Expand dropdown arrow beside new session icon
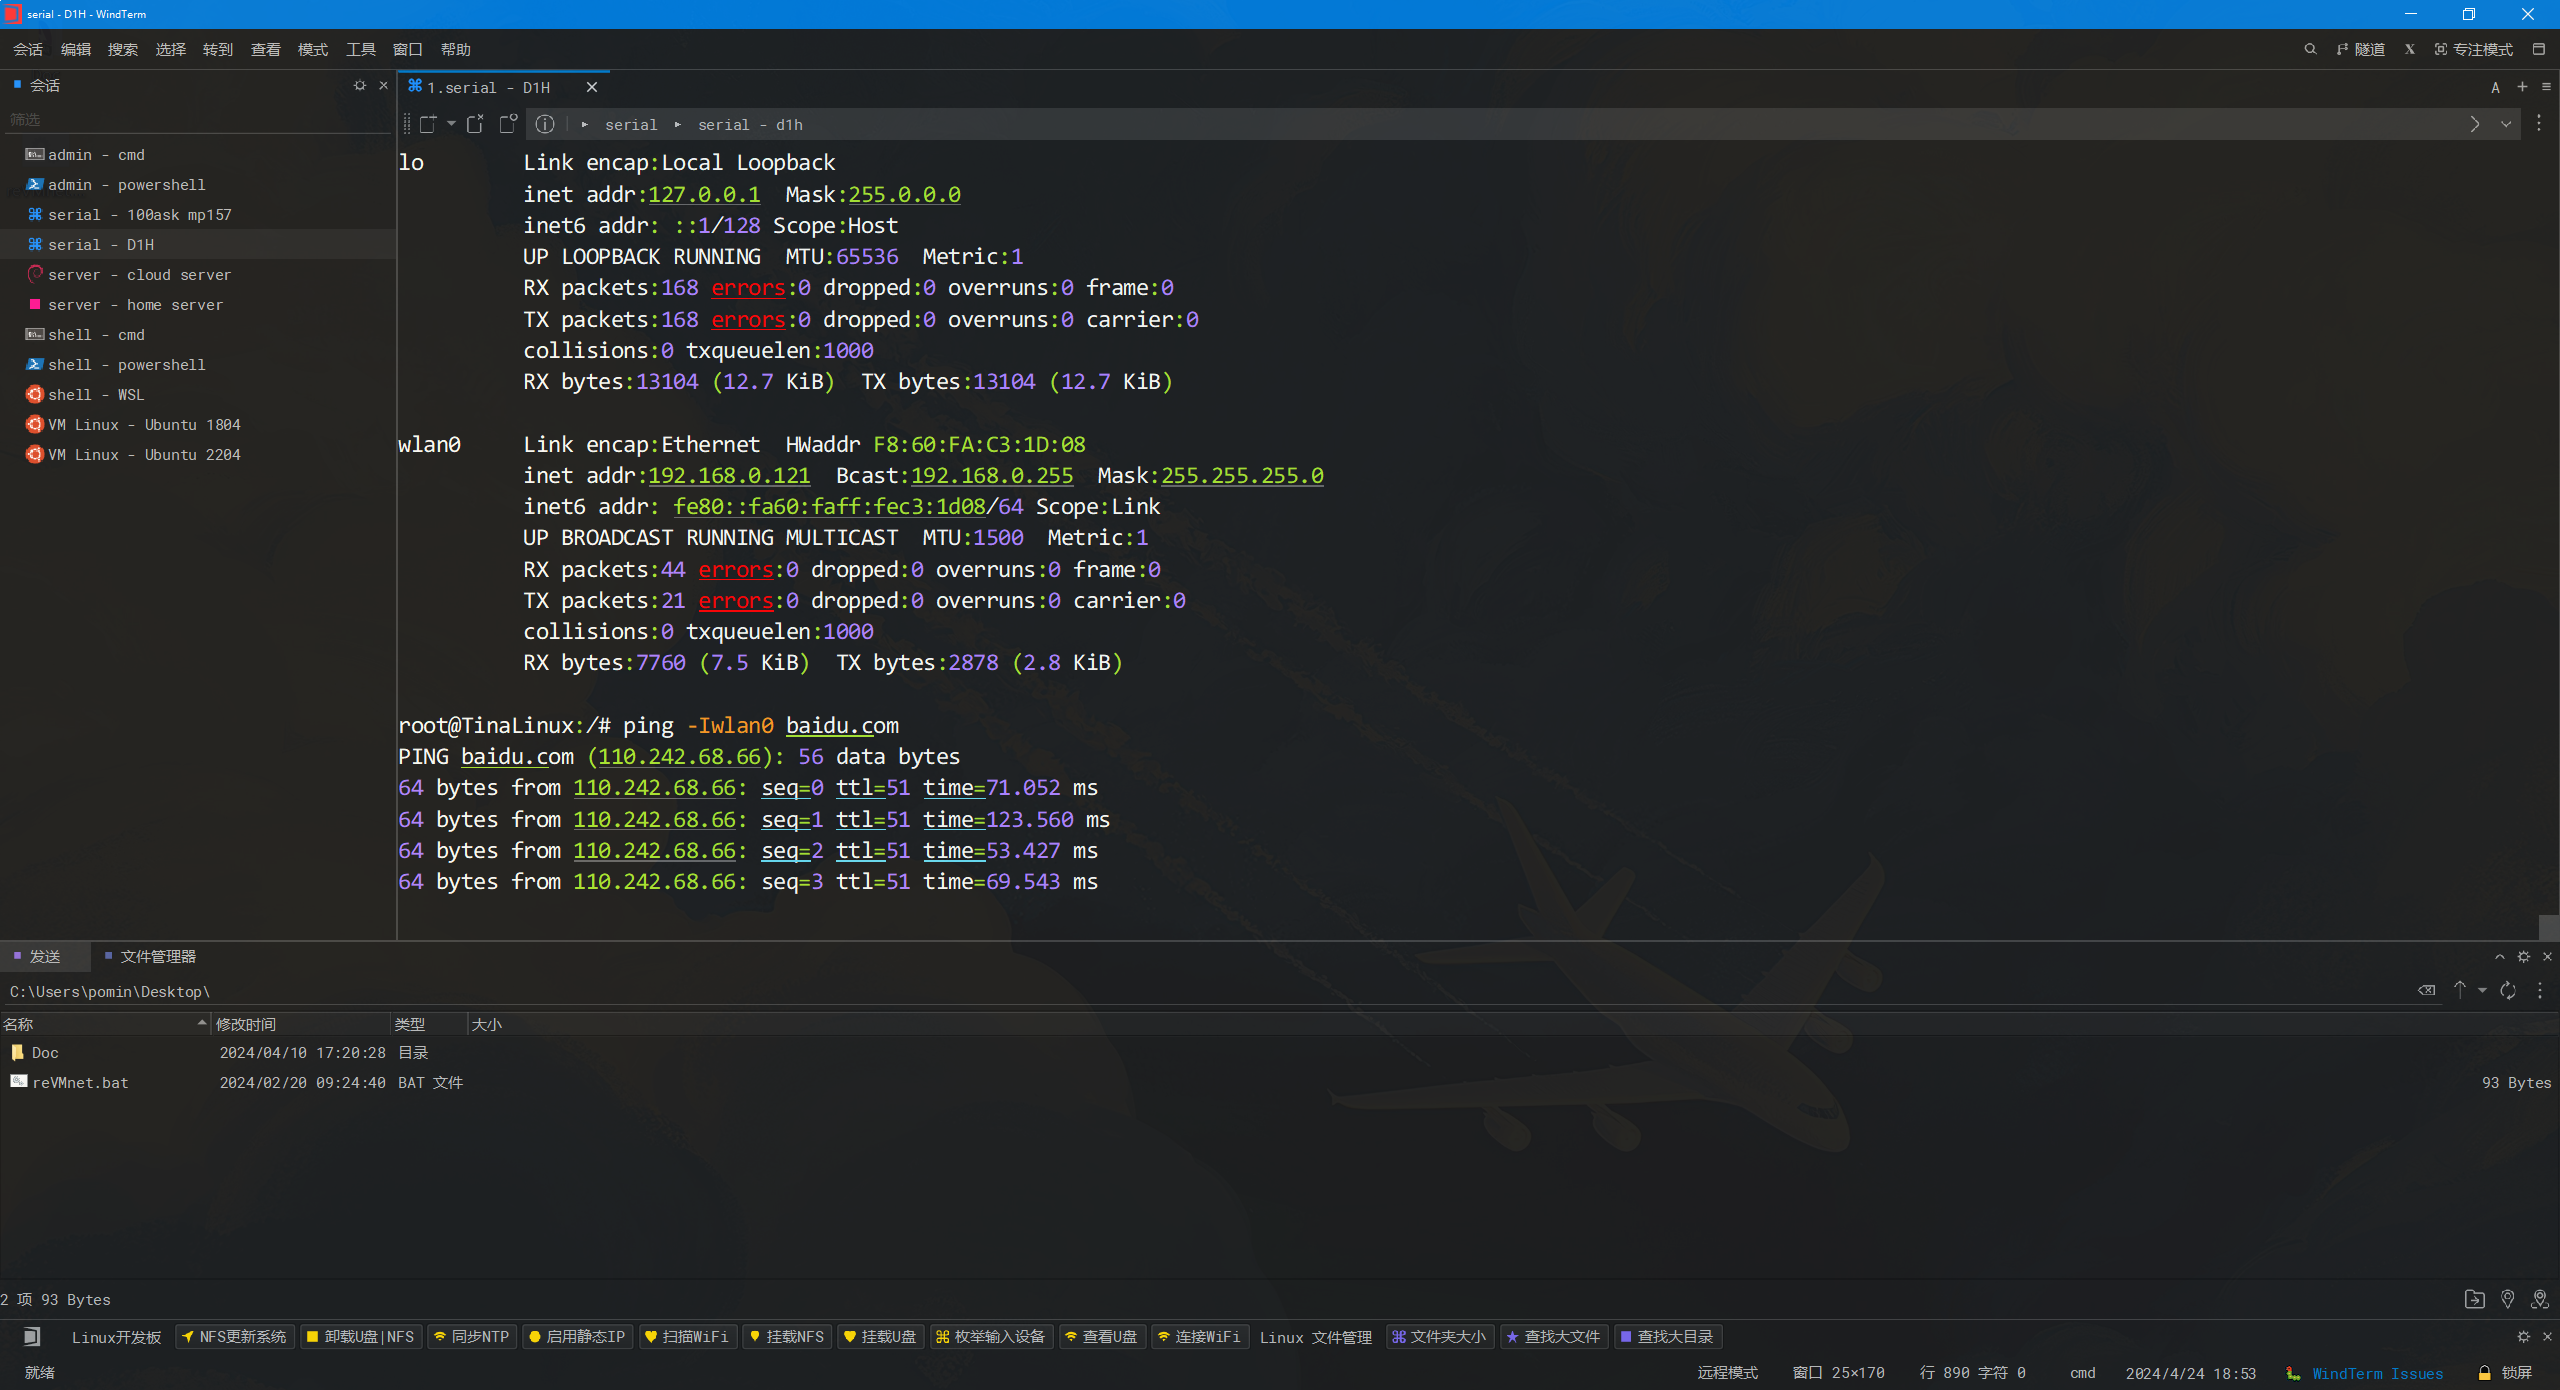Screen dimensions: 2560x1390 451,124
